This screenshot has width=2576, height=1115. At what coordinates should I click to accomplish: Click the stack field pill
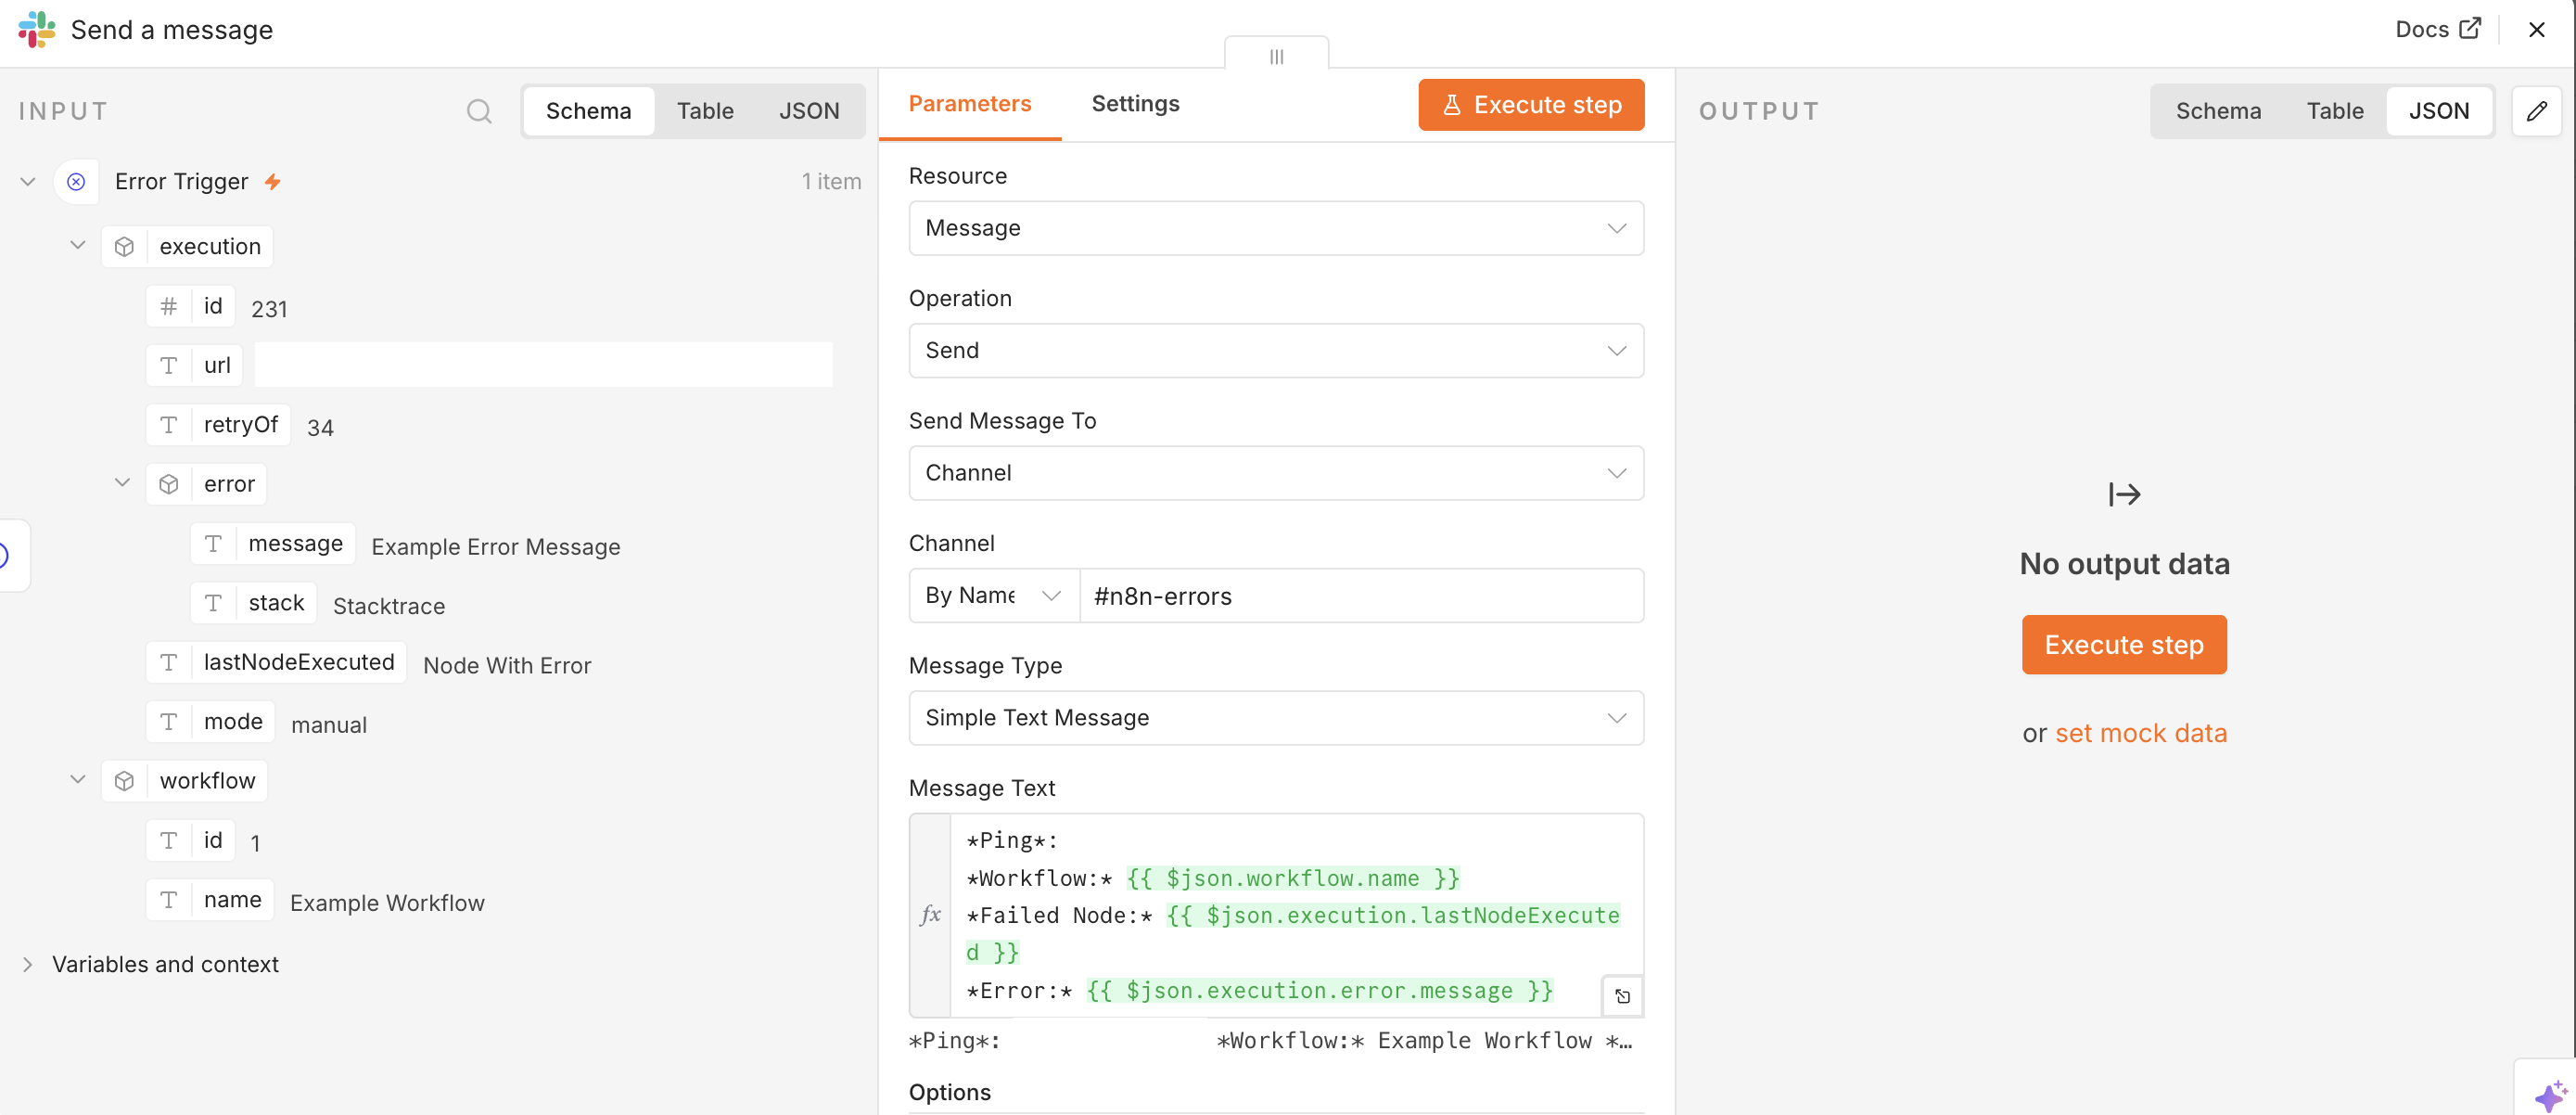[x=254, y=603]
